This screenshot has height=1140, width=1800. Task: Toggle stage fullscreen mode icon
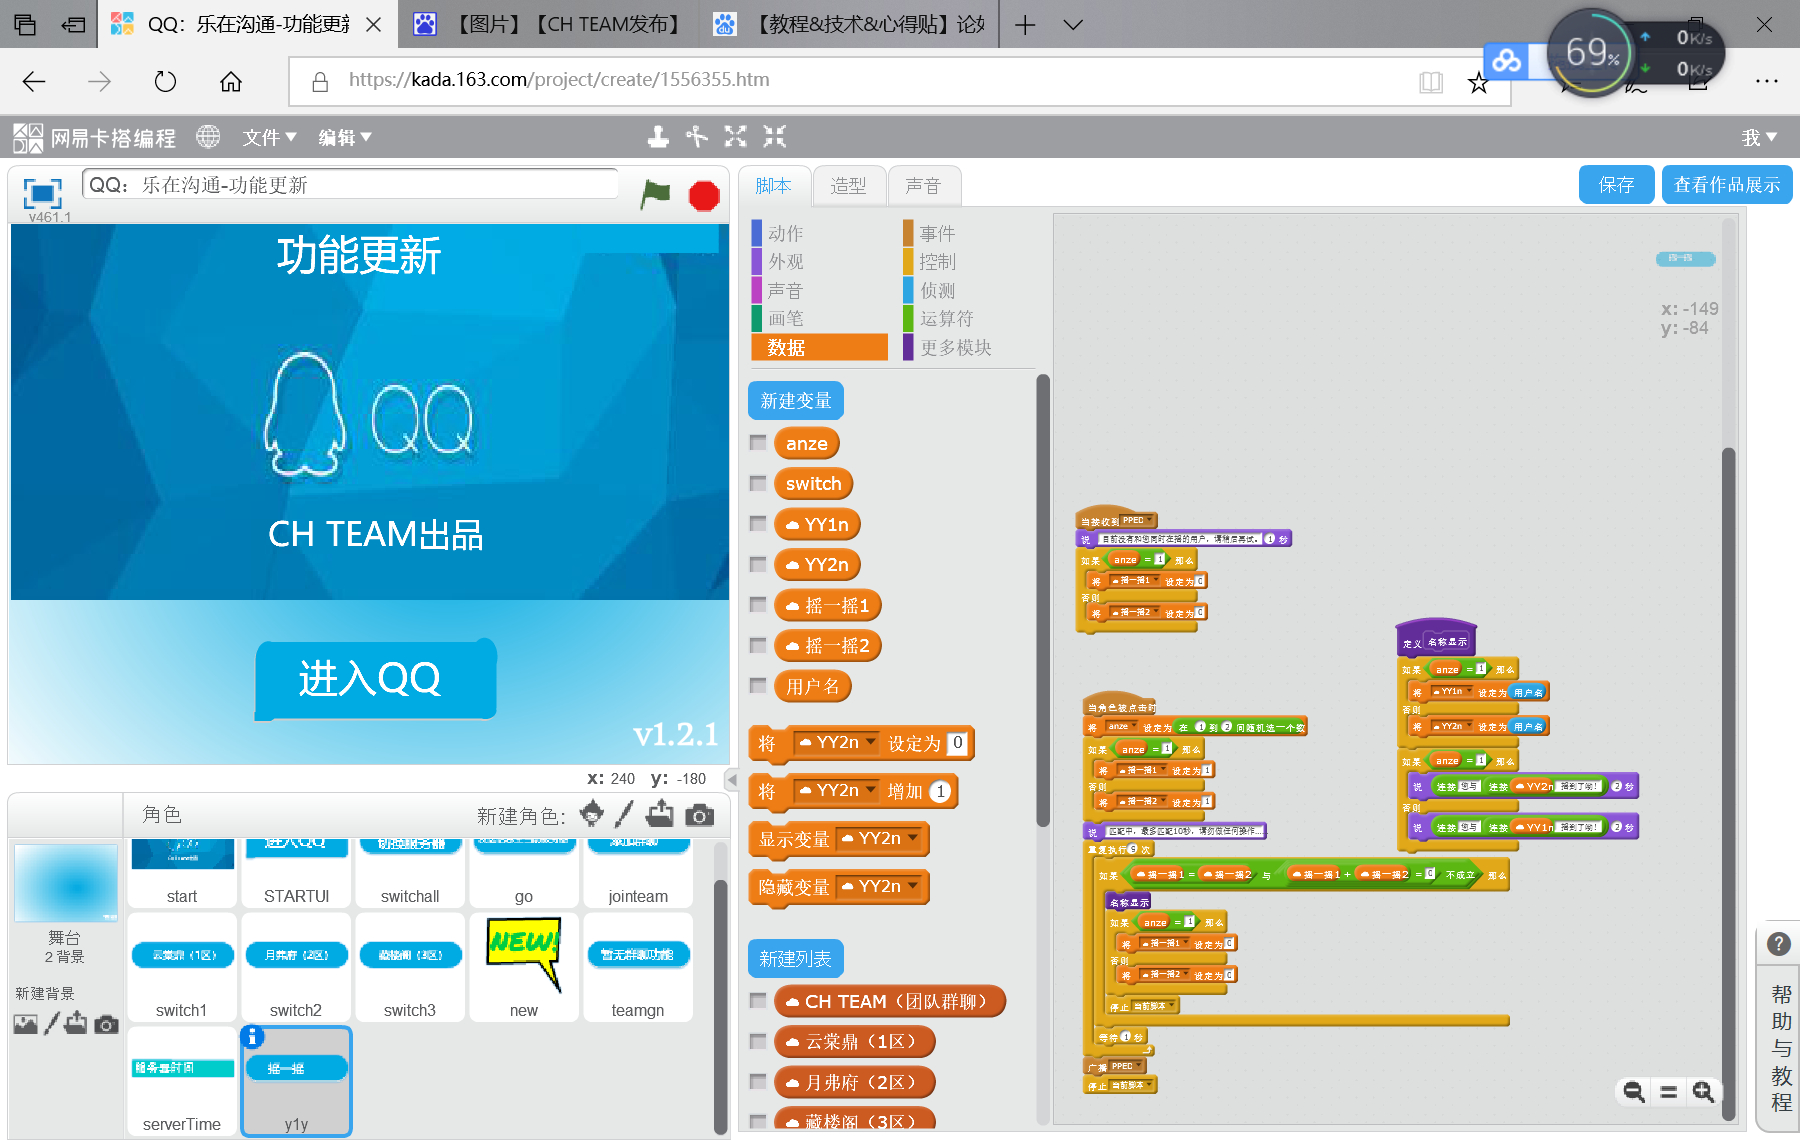[42, 193]
